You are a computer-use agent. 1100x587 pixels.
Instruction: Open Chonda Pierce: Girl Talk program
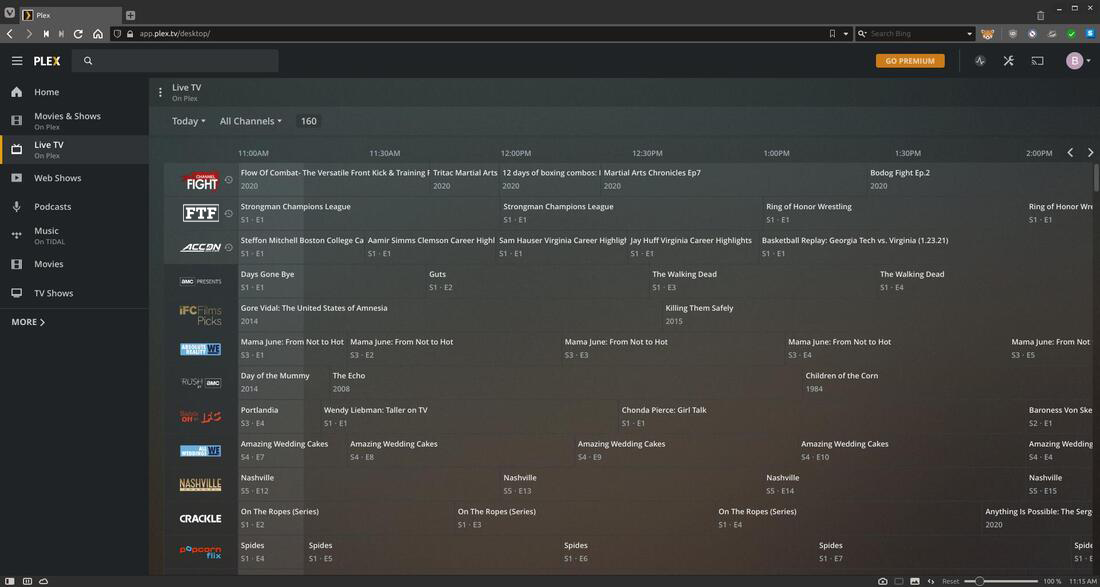822,417
